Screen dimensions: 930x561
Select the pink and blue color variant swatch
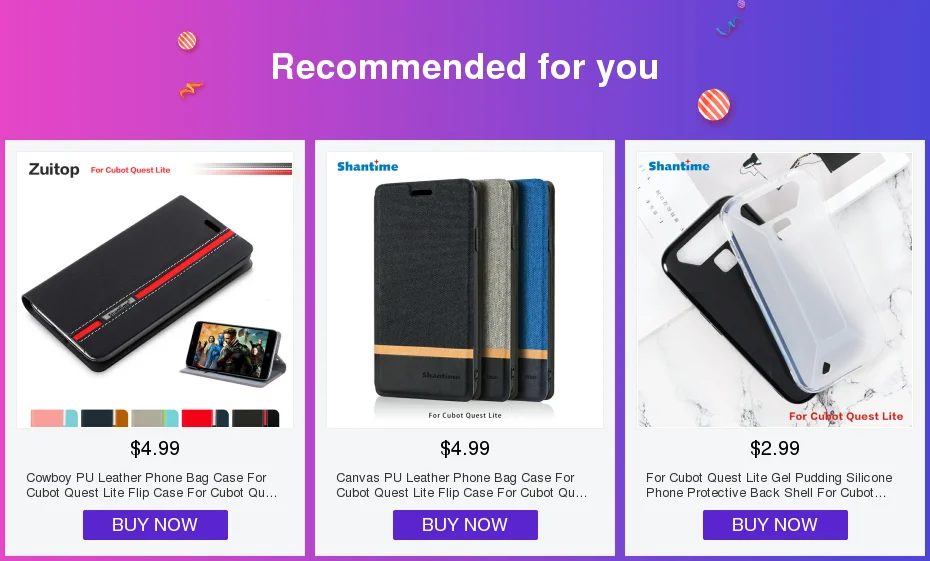click(x=54, y=418)
